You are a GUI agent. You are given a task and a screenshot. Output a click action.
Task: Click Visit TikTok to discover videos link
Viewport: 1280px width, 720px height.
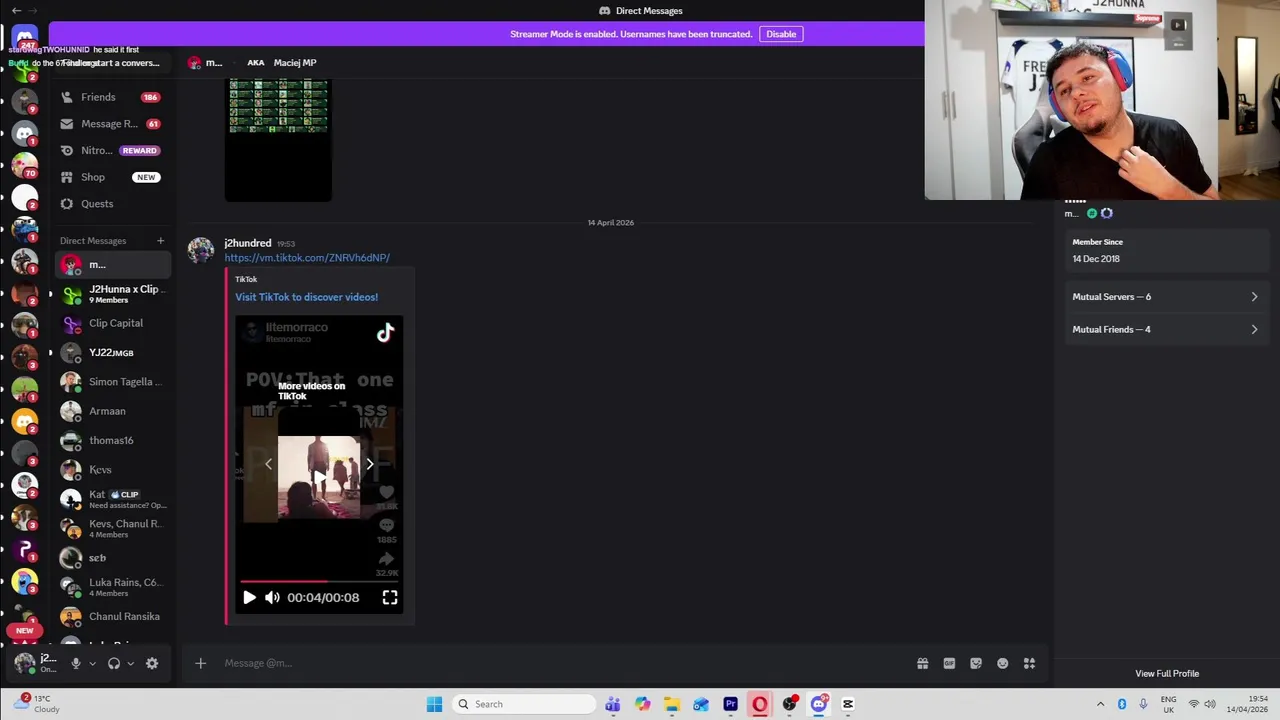pos(306,297)
